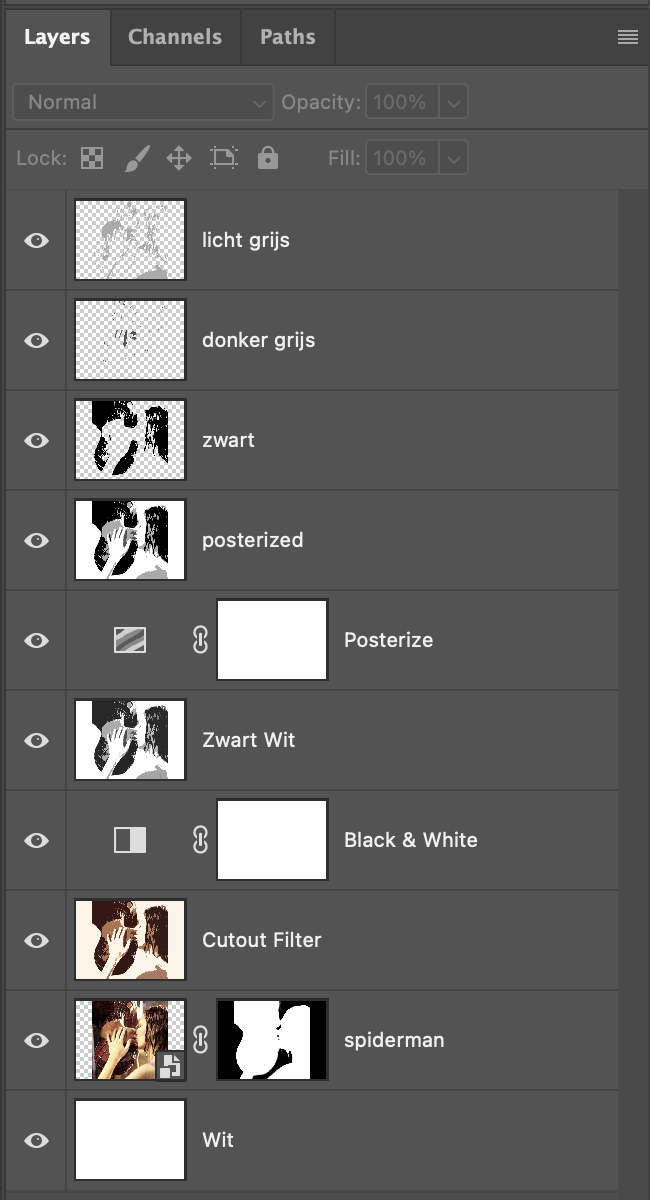Click the Posterize adjustment layer icon

pyautogui.click(x=130, y=640)
